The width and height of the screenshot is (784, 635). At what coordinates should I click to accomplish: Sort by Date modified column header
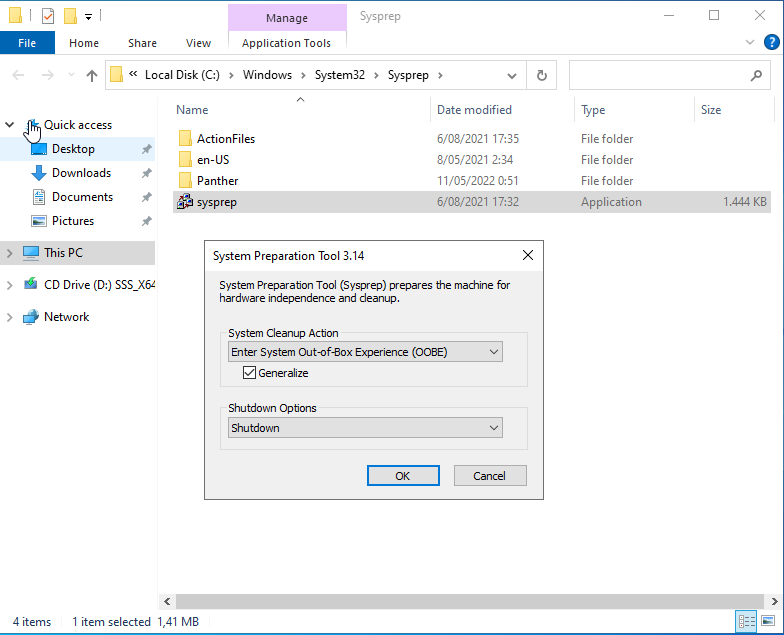[x=502, y=110]
